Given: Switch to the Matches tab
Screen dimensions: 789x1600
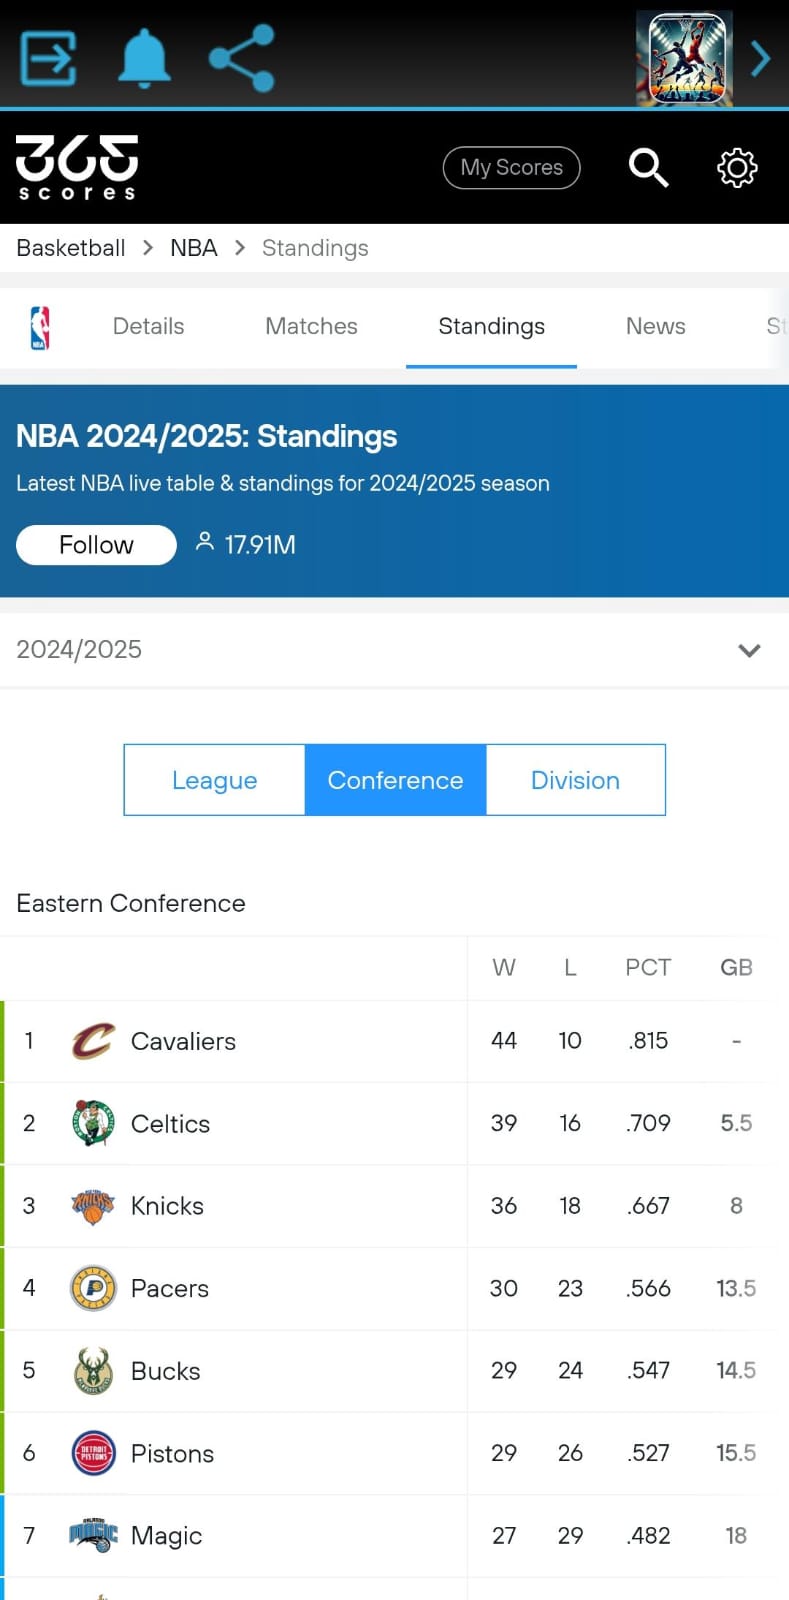Looking at the screenshot, I should (x=311, y=327).
